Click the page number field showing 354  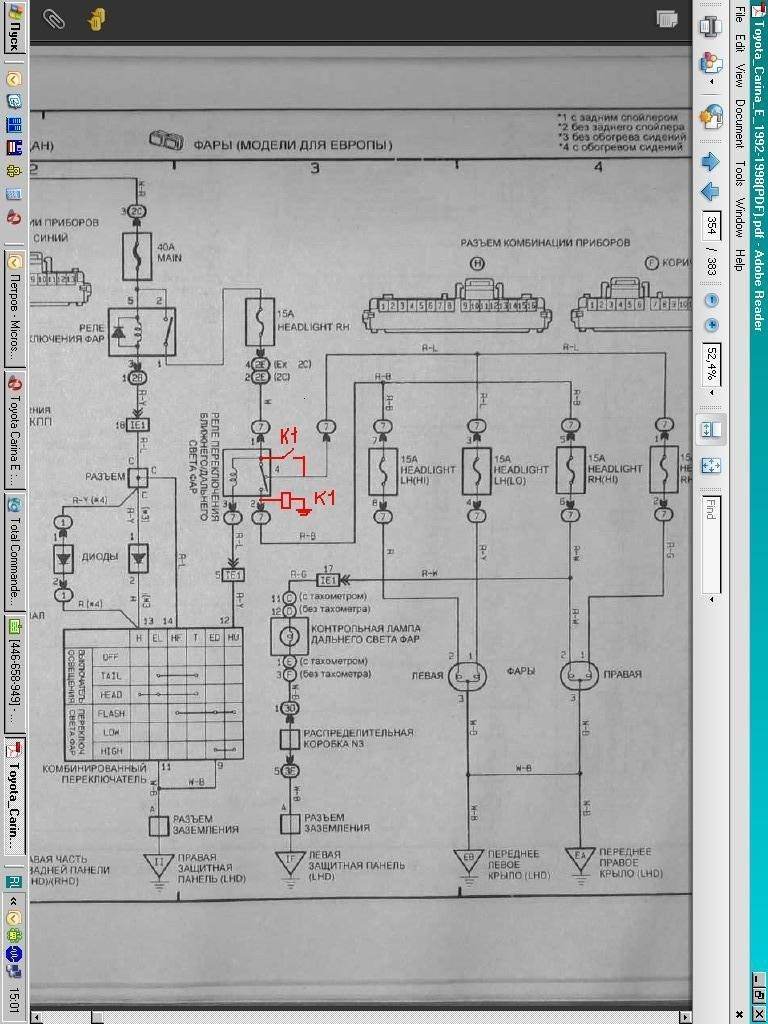[711, 222]
